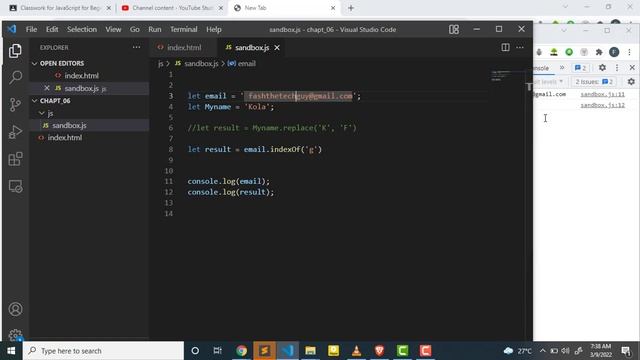Image resolution: width=640 pixels, height=360 pixels.
Task: Open VLC media player from taskbar
Action: coord(356,351)
